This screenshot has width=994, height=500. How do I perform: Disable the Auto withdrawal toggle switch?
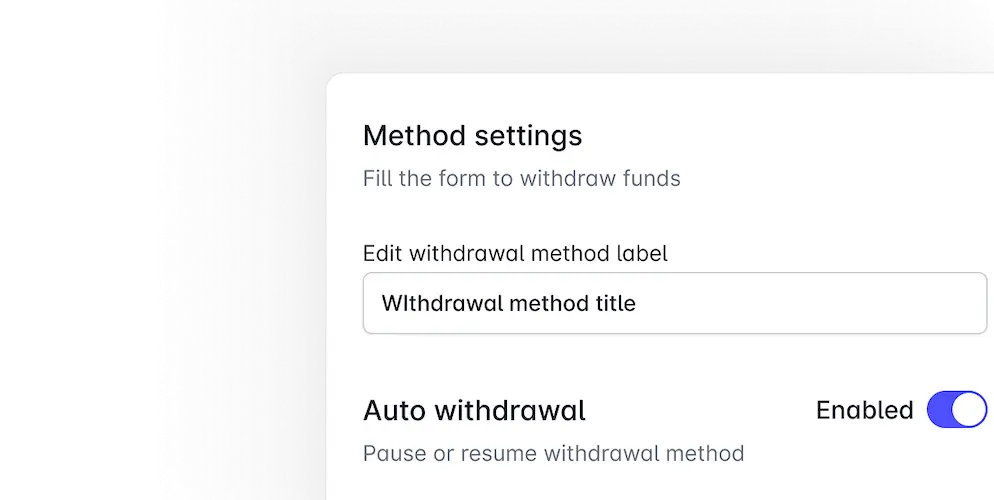956,410
